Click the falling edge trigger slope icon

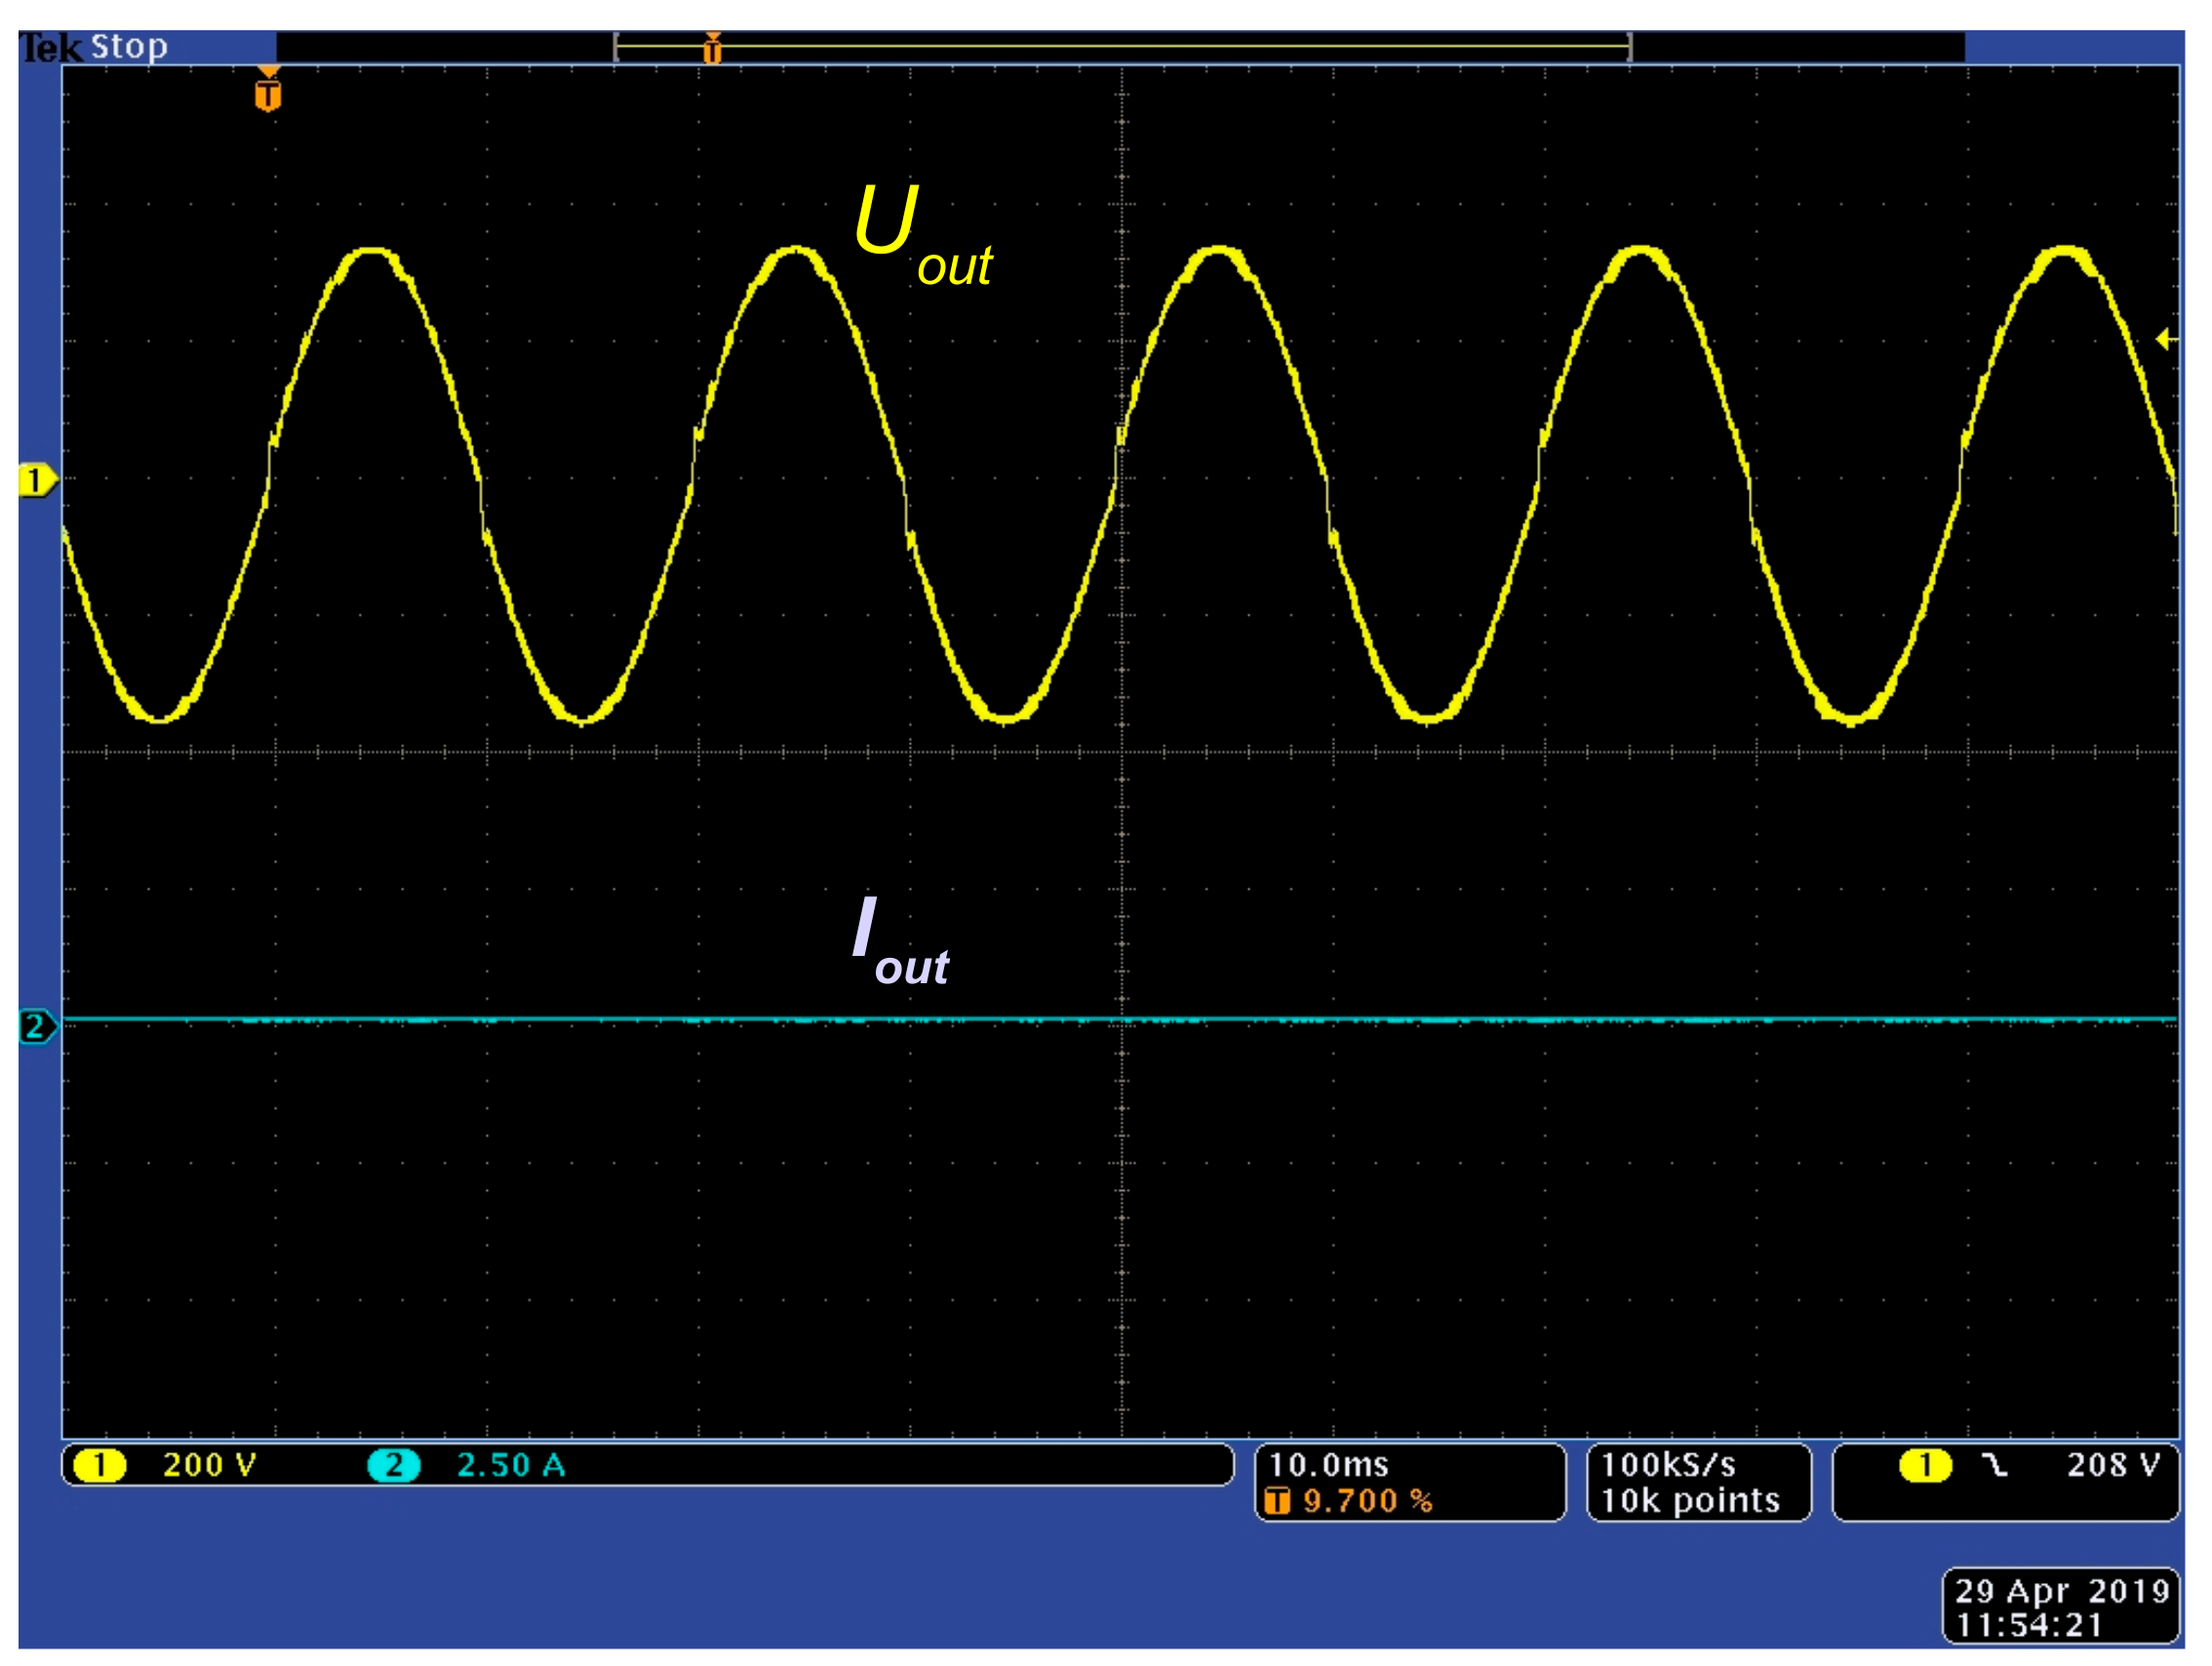coord(1995,1466)
